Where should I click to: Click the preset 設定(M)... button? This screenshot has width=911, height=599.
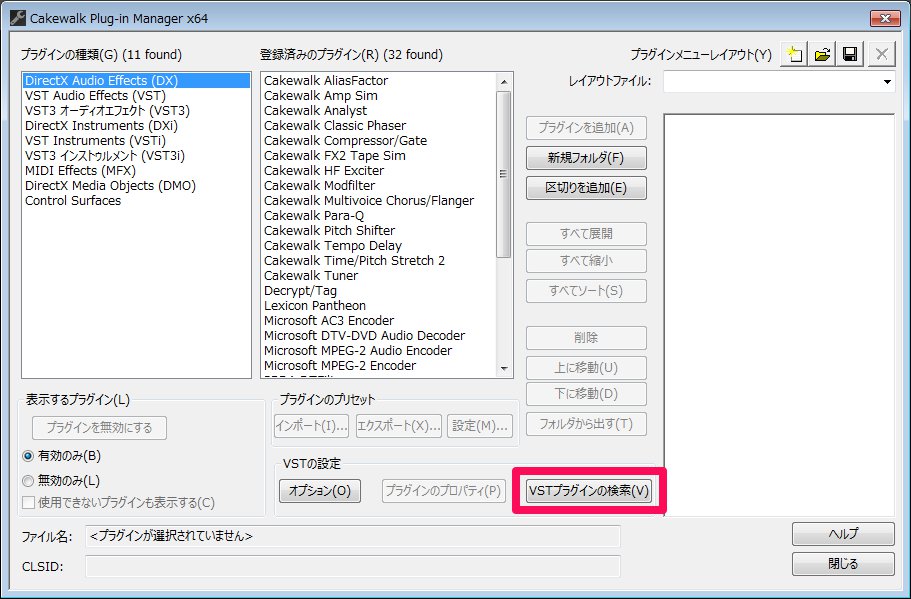[x=480, y=426]
